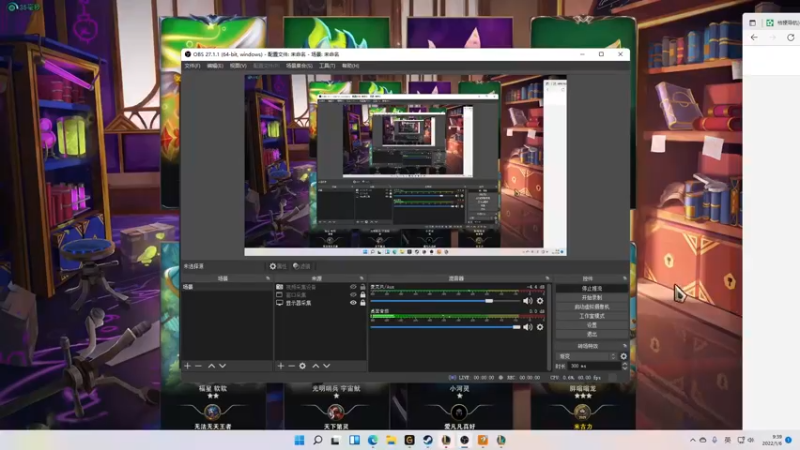Image resolution: width=800 pixels, height=450 pixels.
Task: Add a new scene with the plus icon
Action: tap(187, 366)
